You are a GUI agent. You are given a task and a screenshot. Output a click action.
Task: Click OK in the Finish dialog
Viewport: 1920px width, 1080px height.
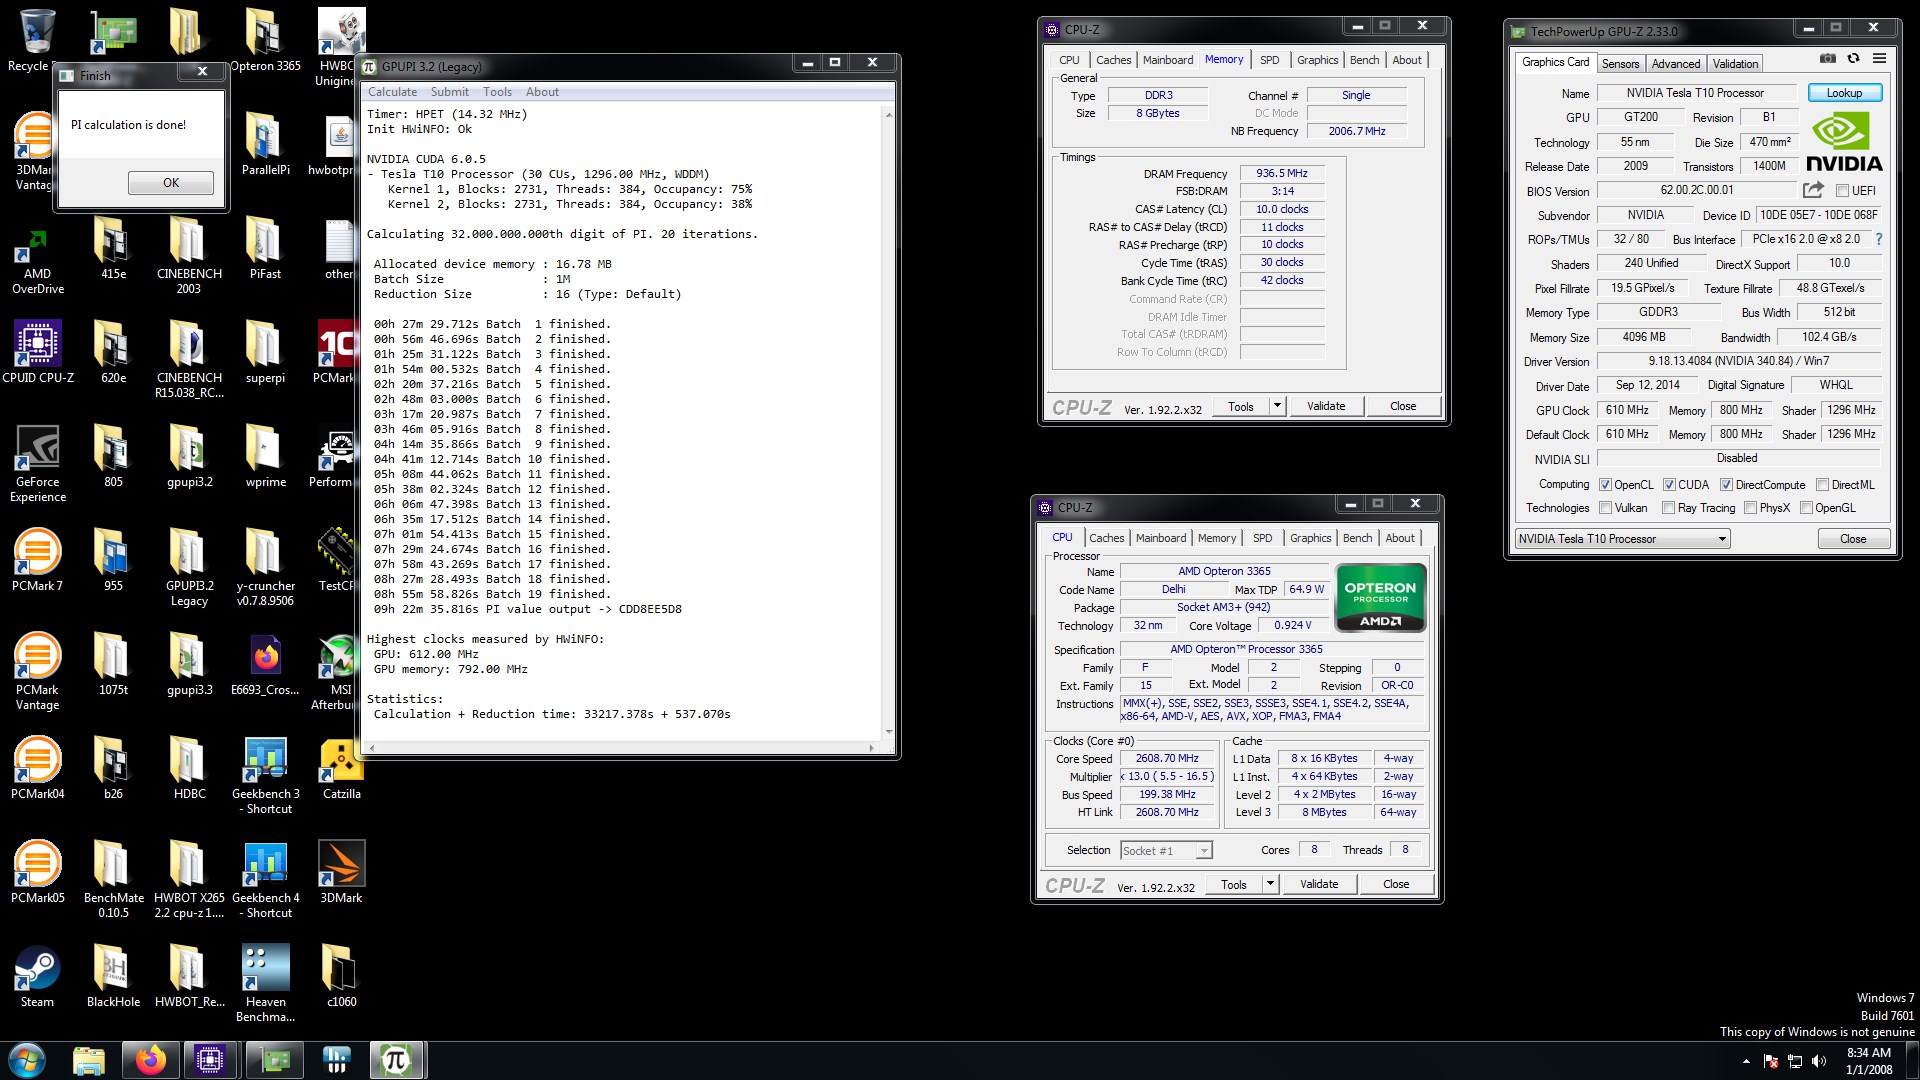pos(171,183)
